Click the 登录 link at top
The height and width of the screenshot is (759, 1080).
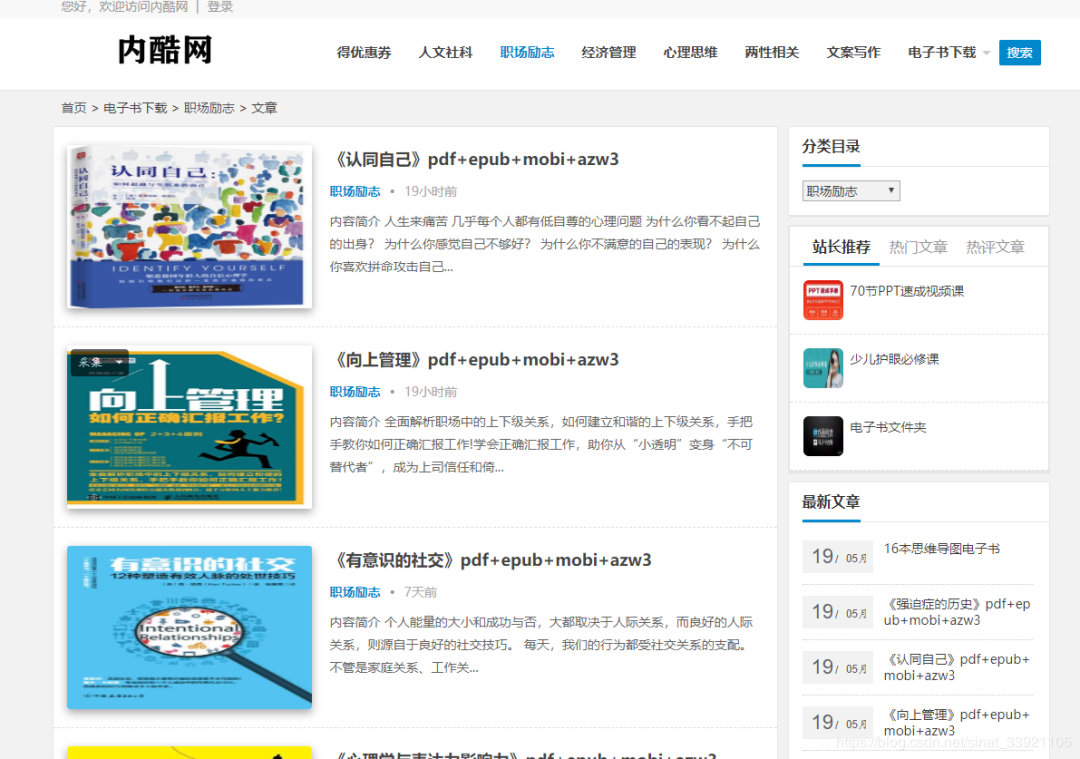tap(220, 7)
